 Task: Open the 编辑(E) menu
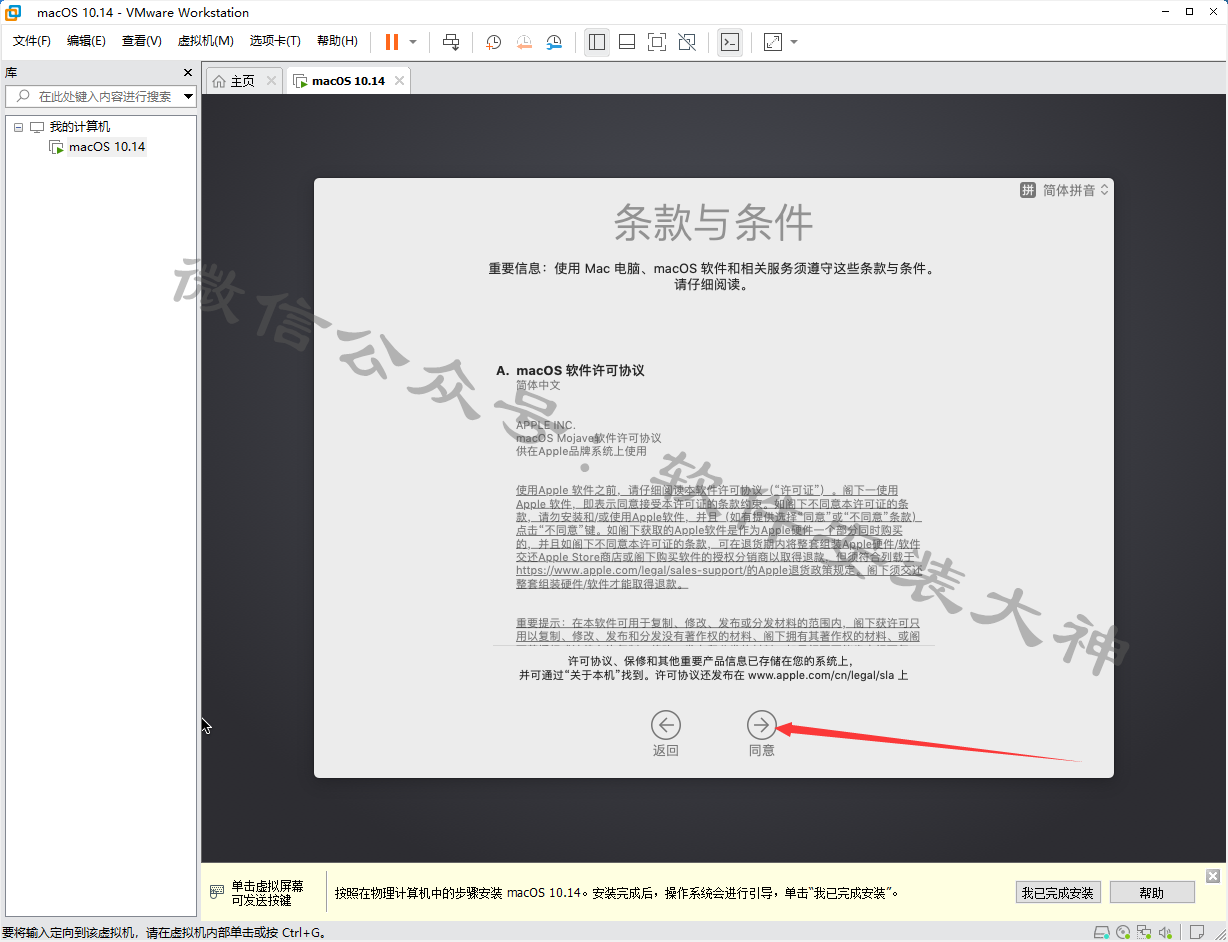pyautogui.click(x=86, y=41)
